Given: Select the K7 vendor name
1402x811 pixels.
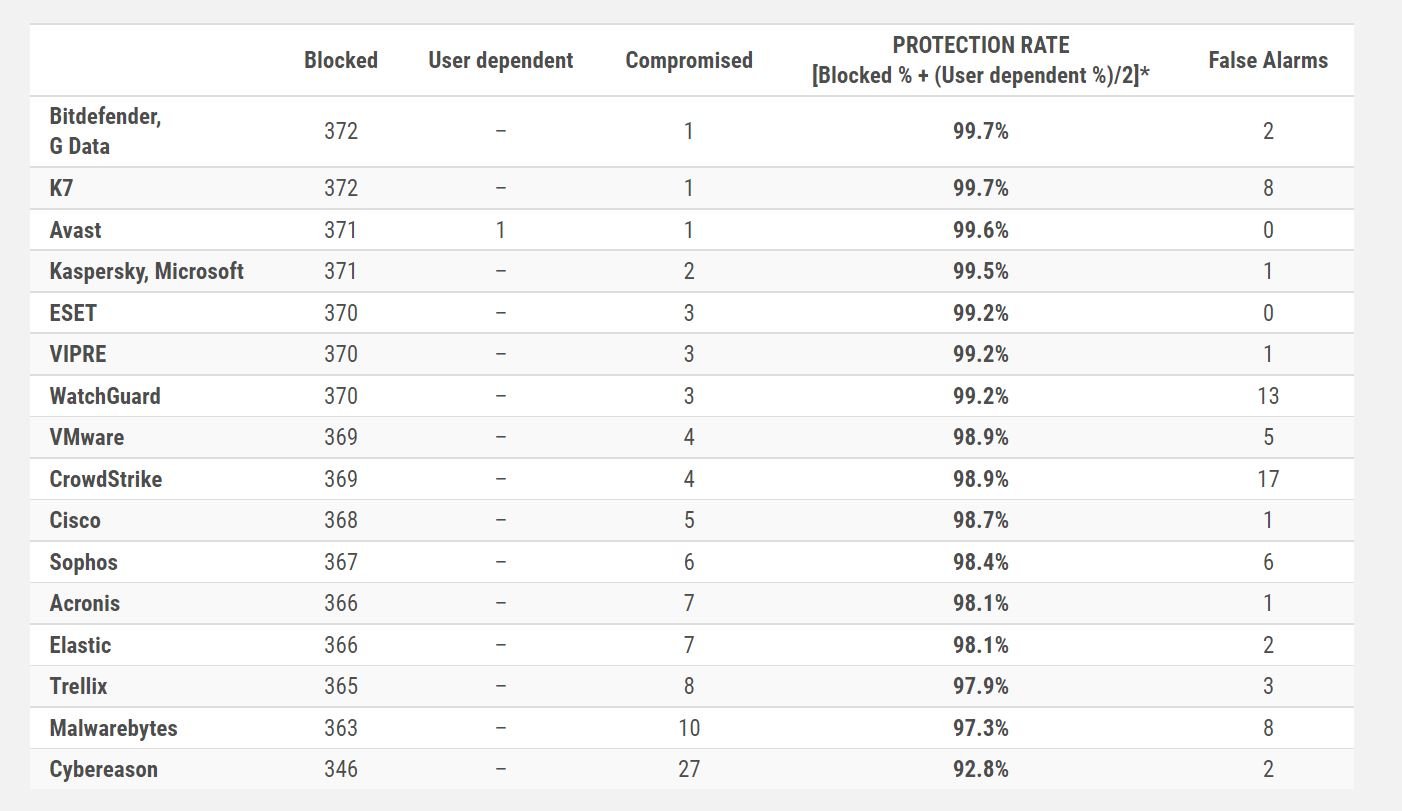Looking at the screenshot, I should [61, 188].
